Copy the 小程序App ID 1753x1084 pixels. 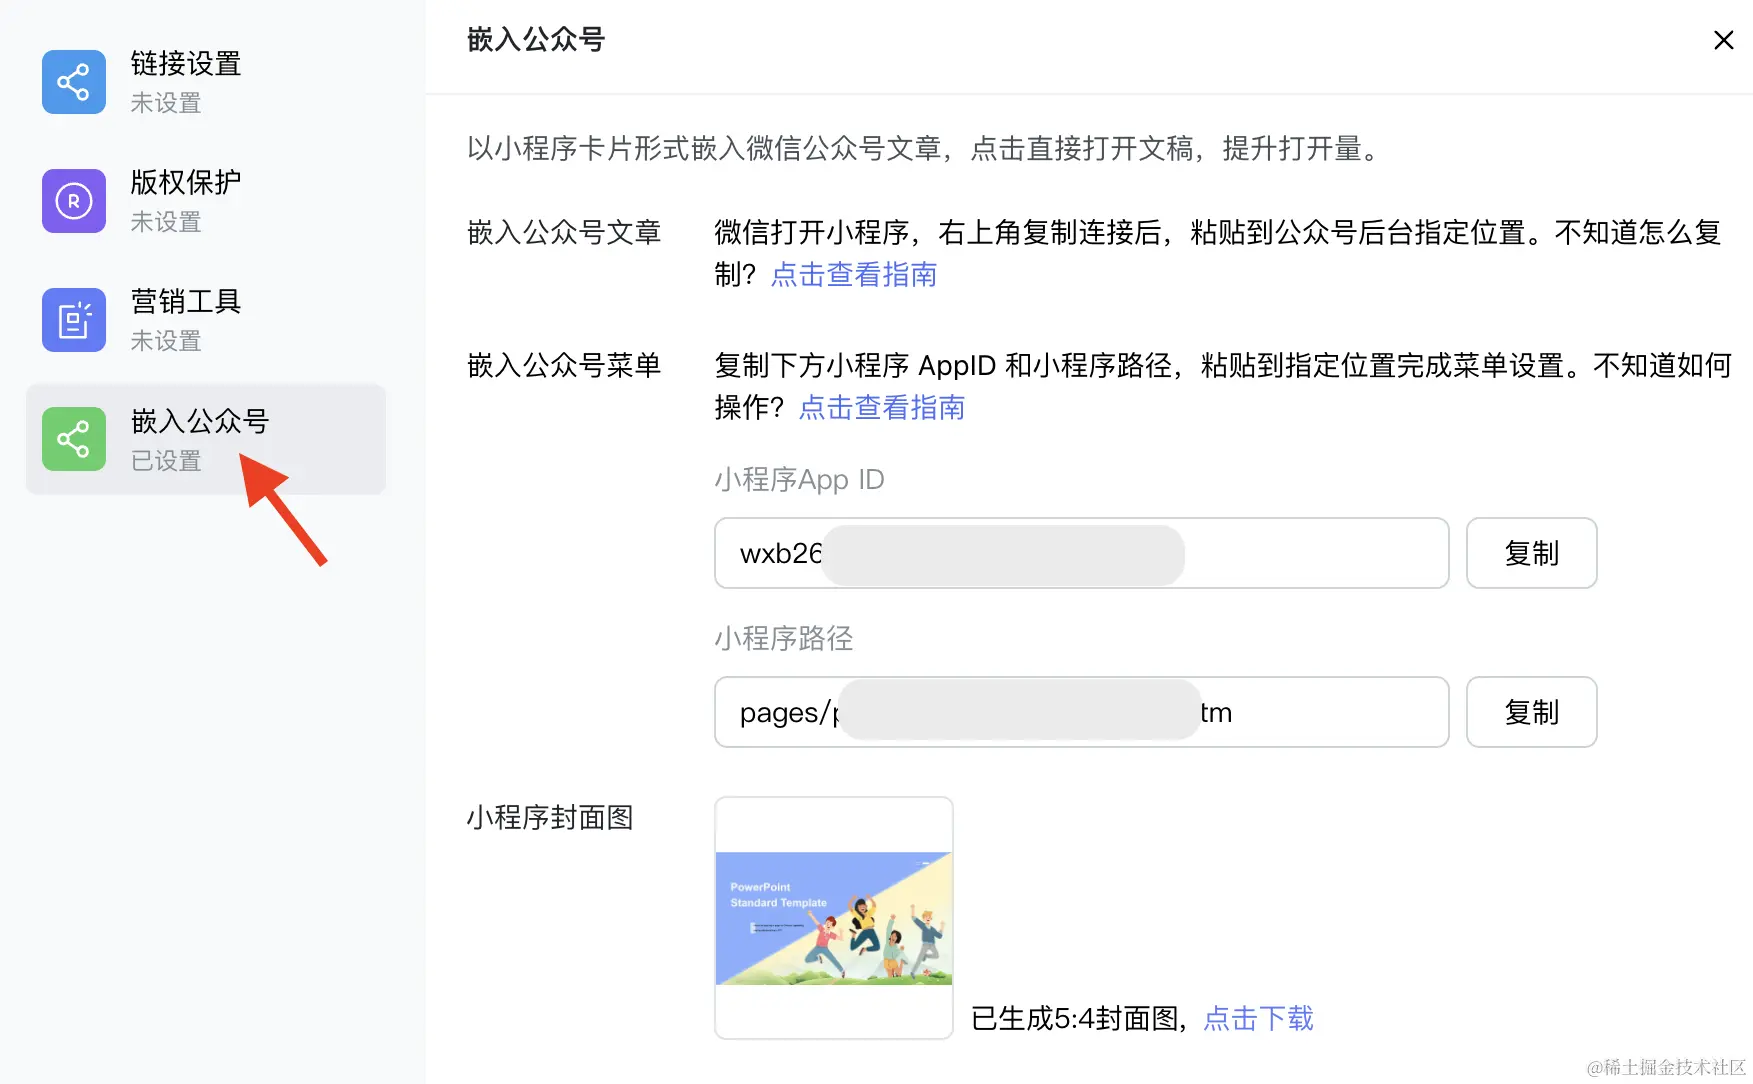[1531, 553]
